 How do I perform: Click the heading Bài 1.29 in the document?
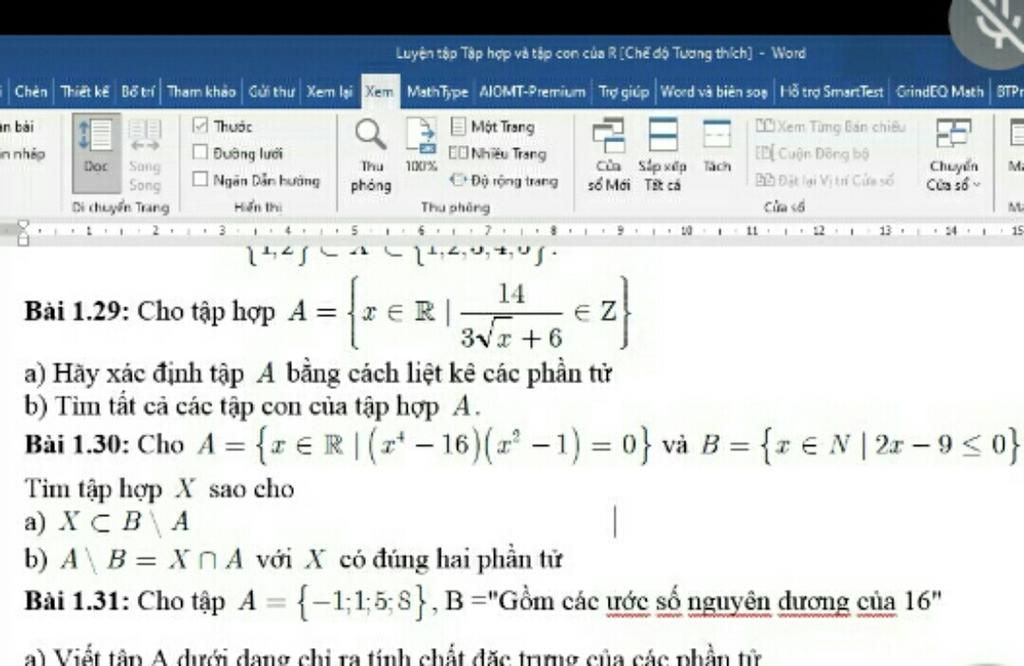(77, 311)
